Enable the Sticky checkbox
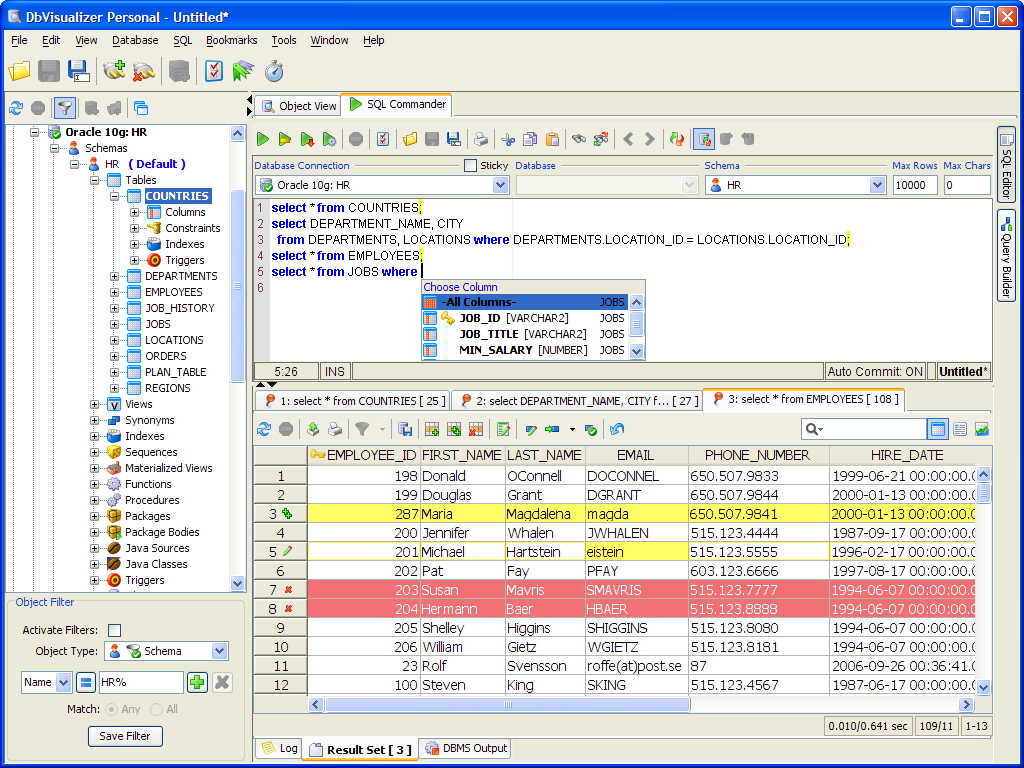Screen dimensions: 1024x768 tap(471, 165)
